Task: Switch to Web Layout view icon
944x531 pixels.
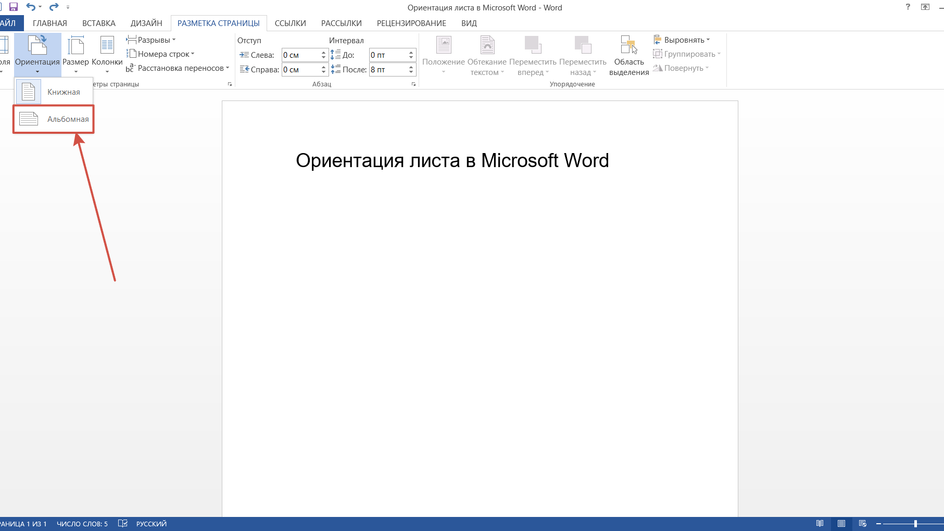Action: coord(863,524)
